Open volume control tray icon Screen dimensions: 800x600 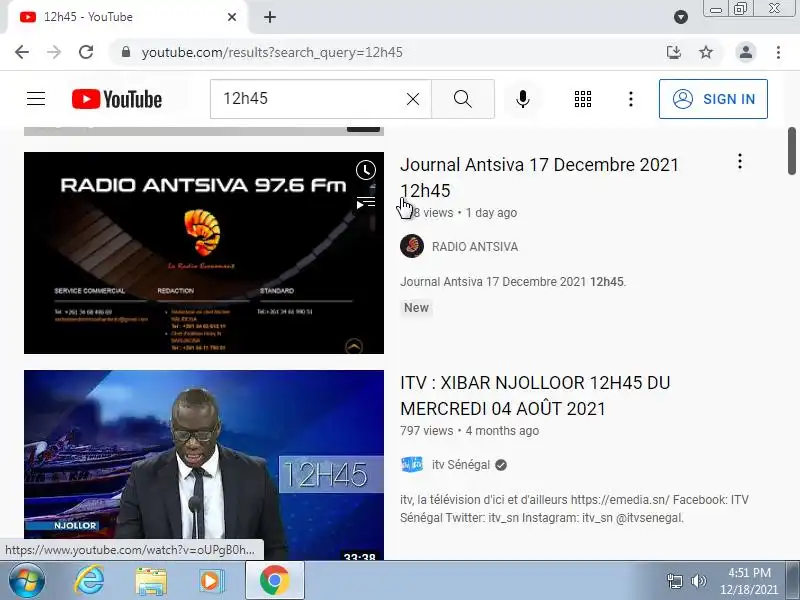coord(698,581)
